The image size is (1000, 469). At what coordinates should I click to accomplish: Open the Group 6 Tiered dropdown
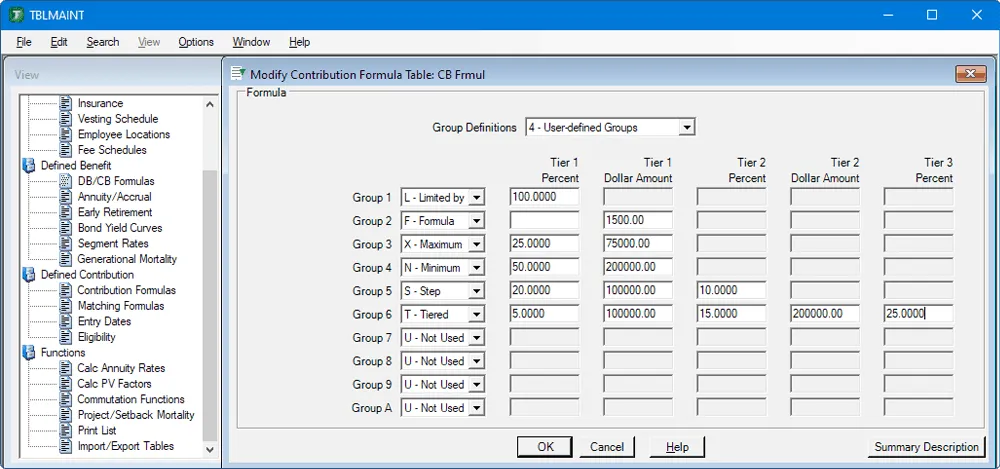(476, 314)
